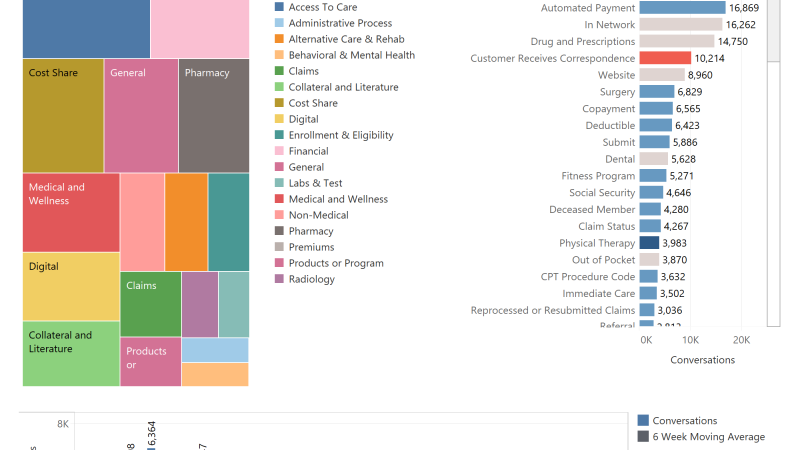Click the Cost Share treemap tile

[x=63, y=115]
